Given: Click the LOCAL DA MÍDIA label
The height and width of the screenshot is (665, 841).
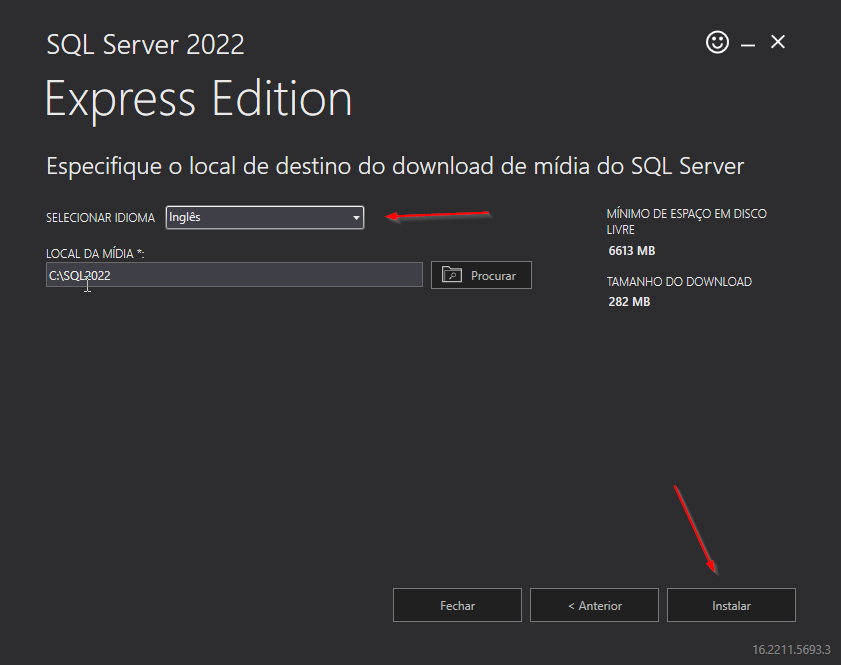Looking at the screenshot, I should 95,253.
